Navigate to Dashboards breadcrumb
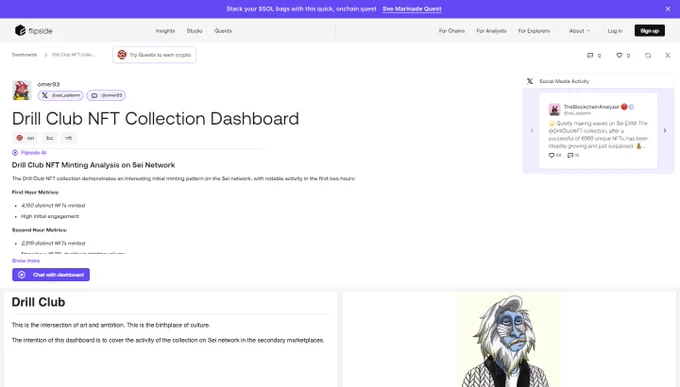The image size is (680, 387). point(24,55)
